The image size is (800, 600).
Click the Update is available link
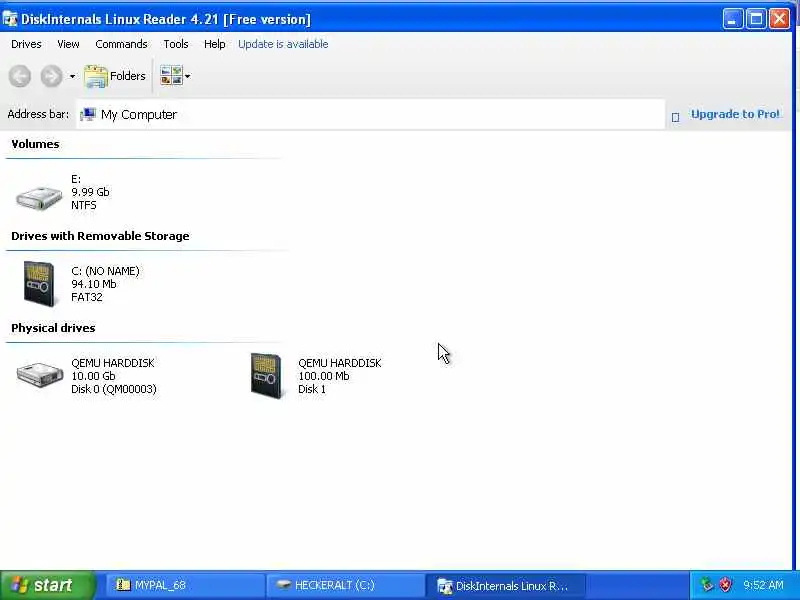click(283, 44)
